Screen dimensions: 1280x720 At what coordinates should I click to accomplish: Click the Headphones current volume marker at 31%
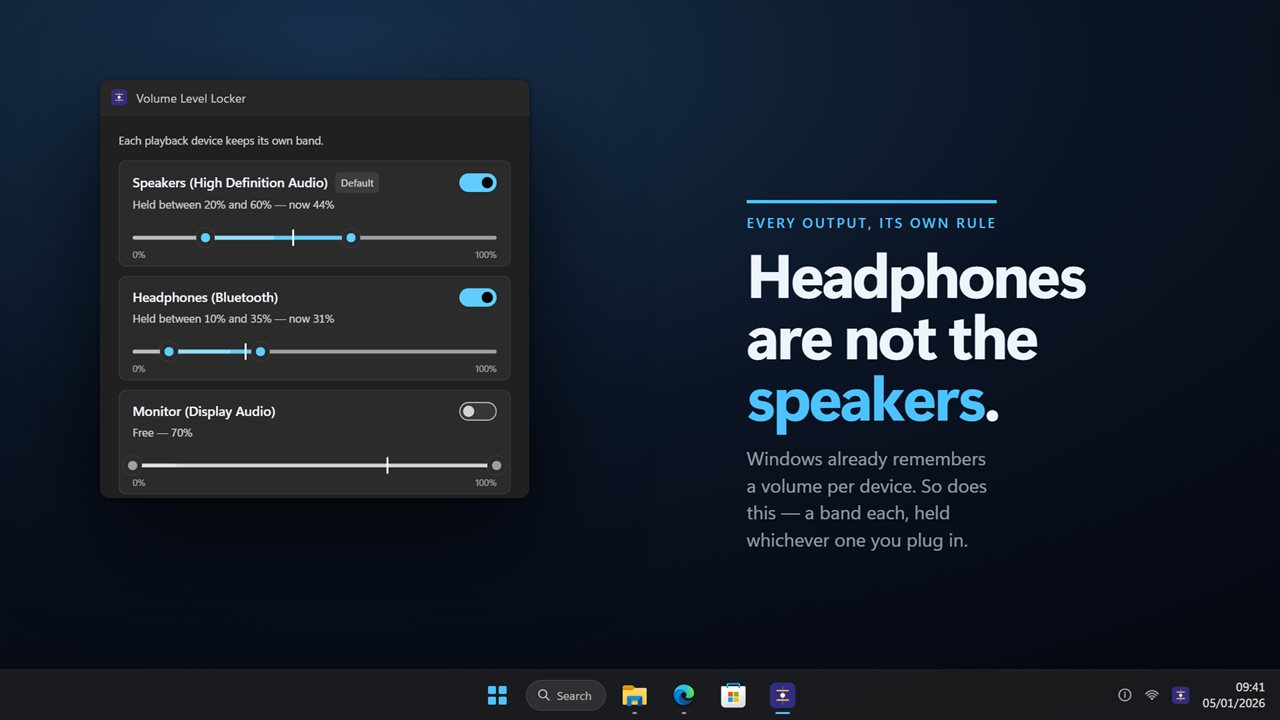click(246, 352)
